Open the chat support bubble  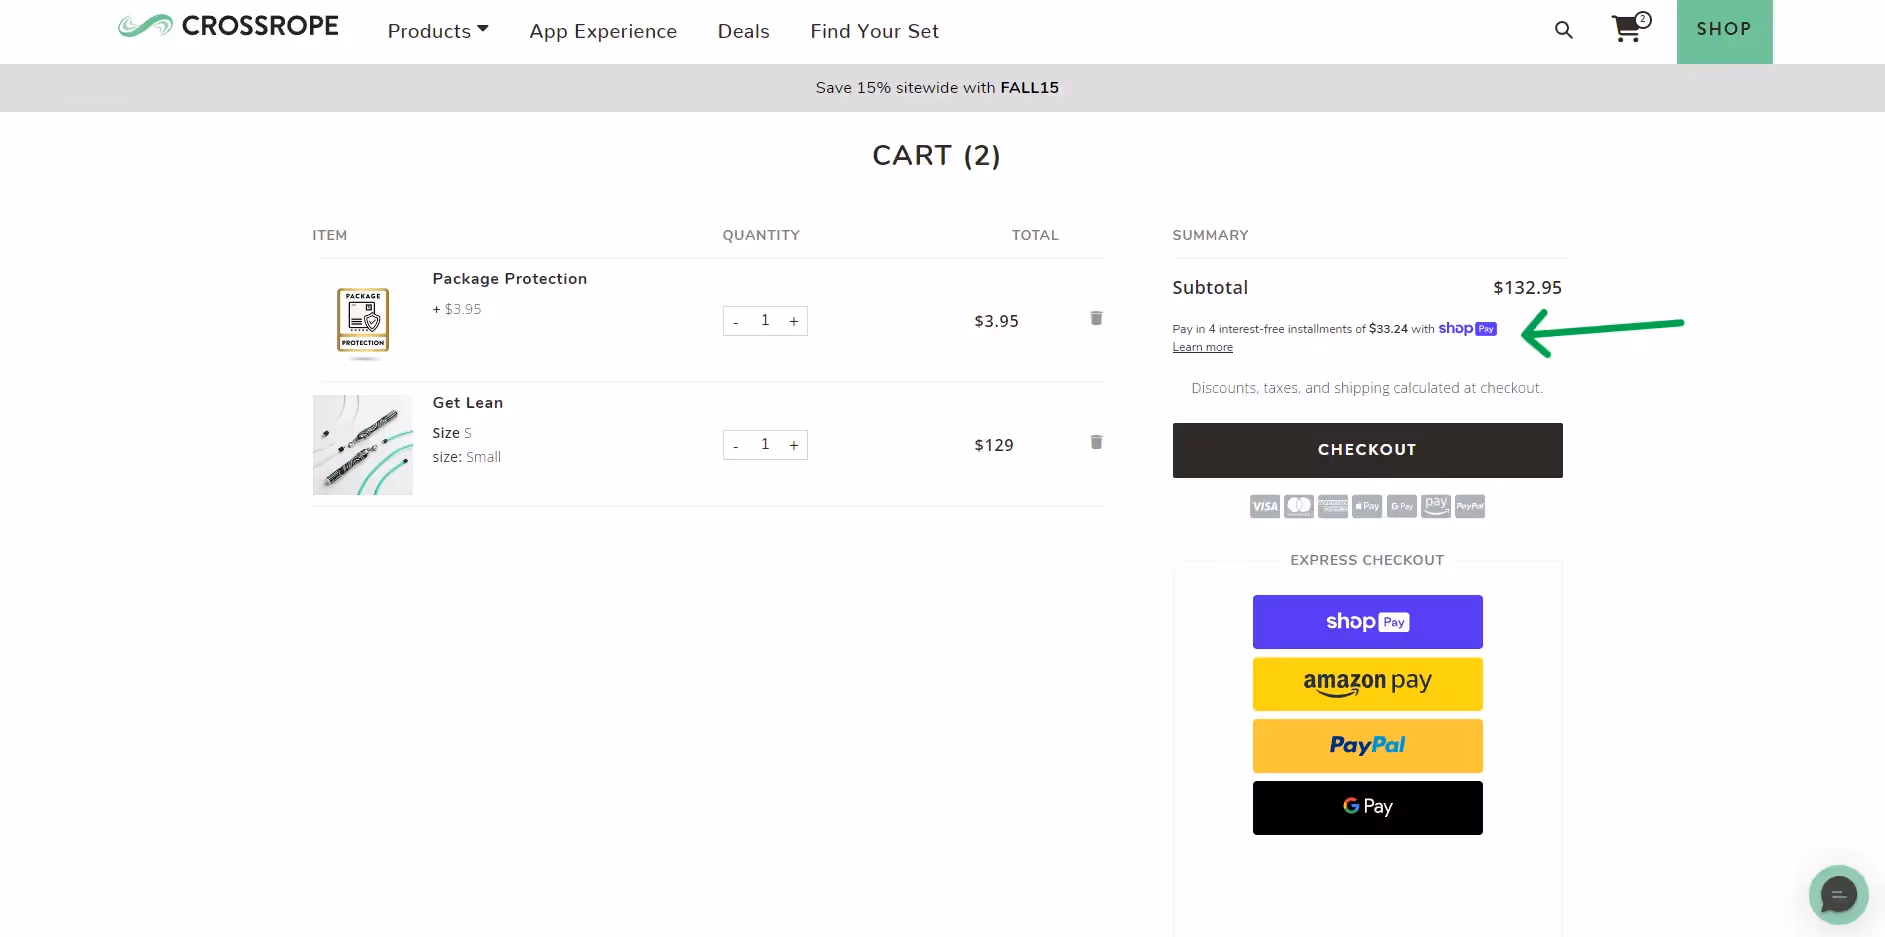click(x=1838, y=895)
